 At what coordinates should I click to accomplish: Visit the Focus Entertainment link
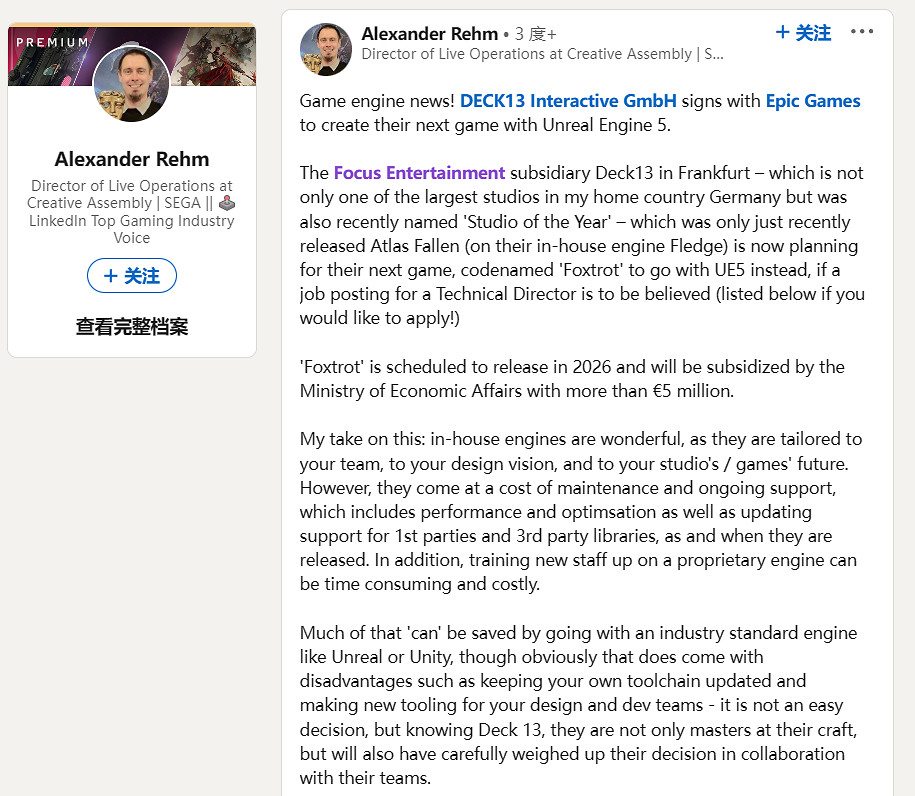point(419,173)
